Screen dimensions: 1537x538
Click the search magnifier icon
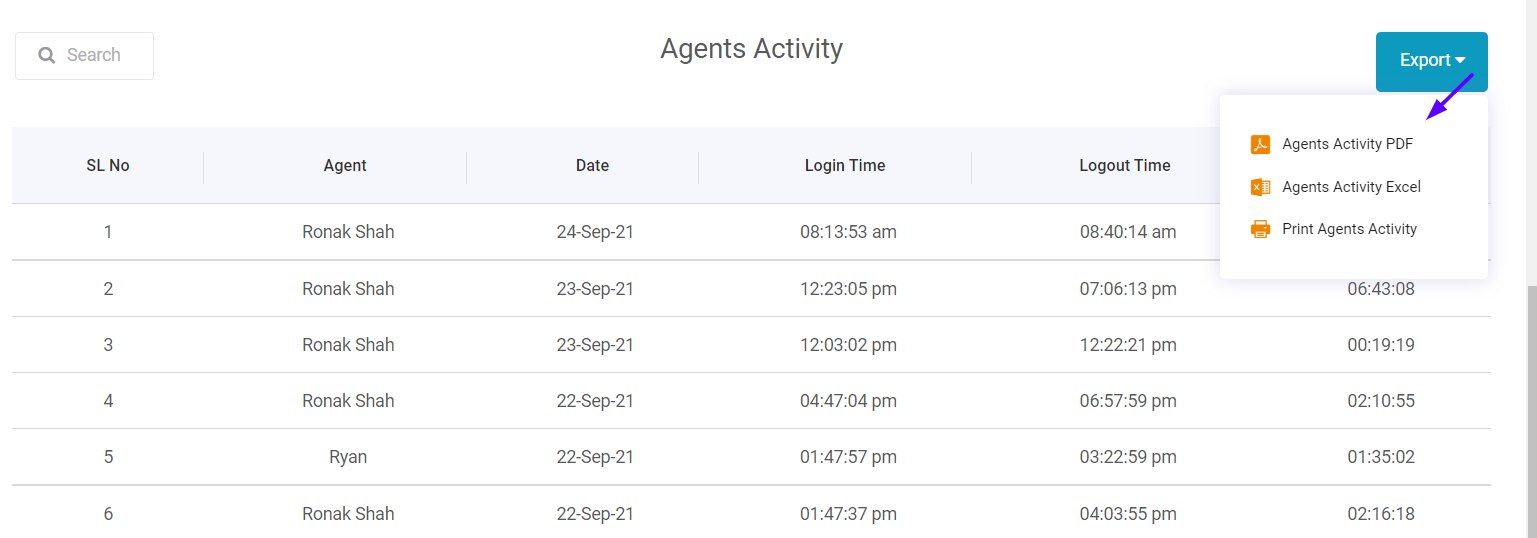[x=46, y=55]
